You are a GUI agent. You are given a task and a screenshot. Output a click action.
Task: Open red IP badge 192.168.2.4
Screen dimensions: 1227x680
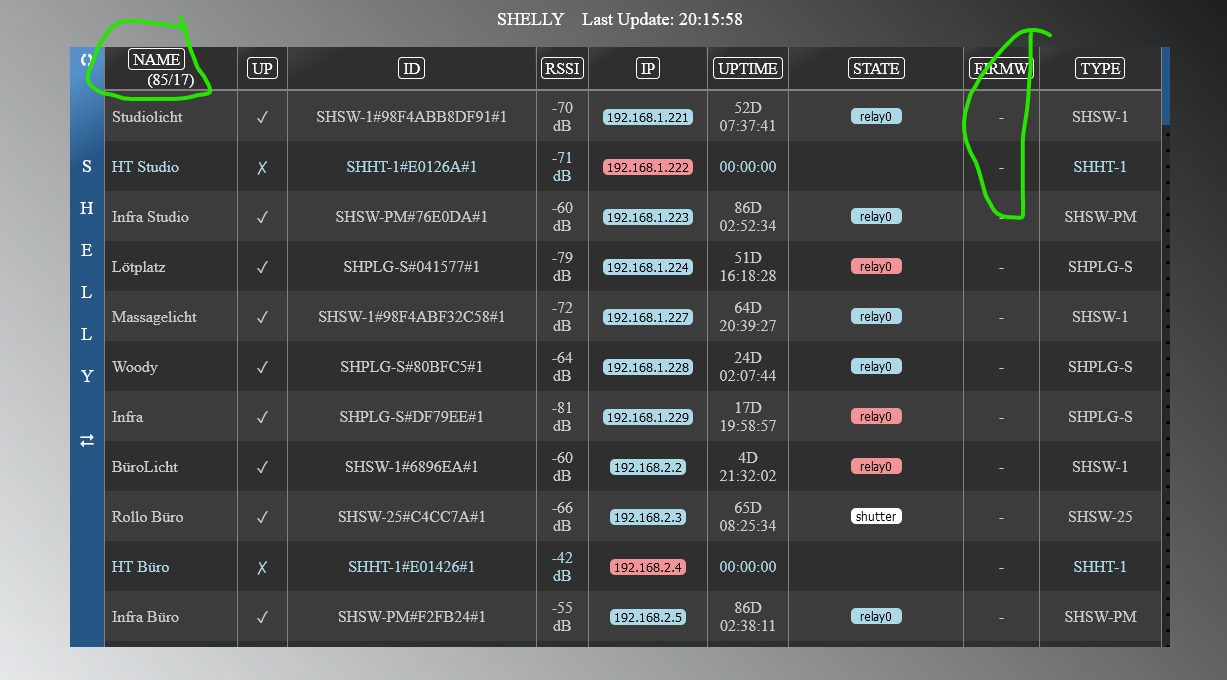click(648, 567)
